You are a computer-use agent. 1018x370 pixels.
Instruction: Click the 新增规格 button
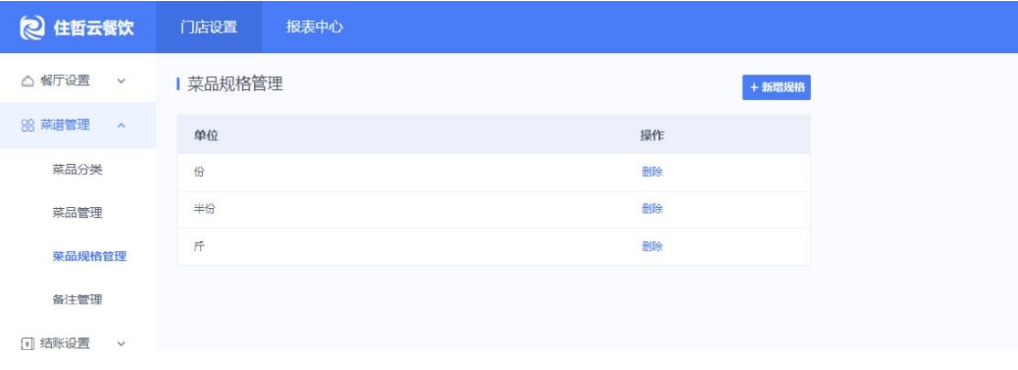(776, 88)
